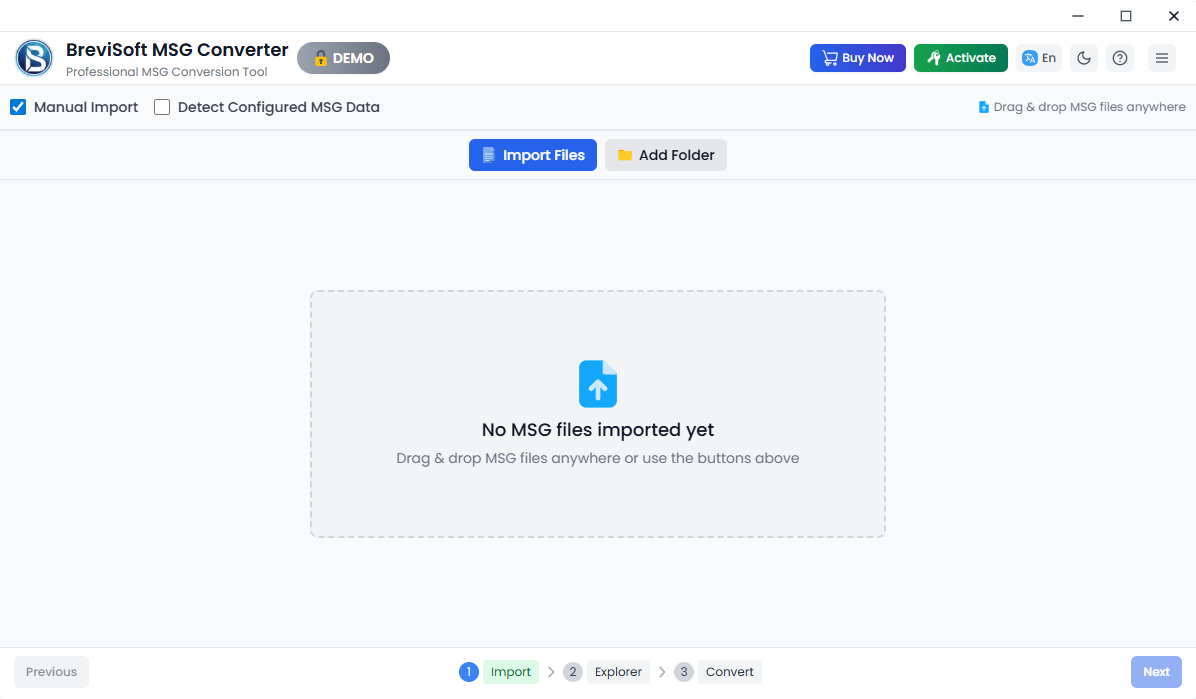Maximize the application window
Image resolution: width=1196 pixels, height=699 pixels.
point(1126,16)
